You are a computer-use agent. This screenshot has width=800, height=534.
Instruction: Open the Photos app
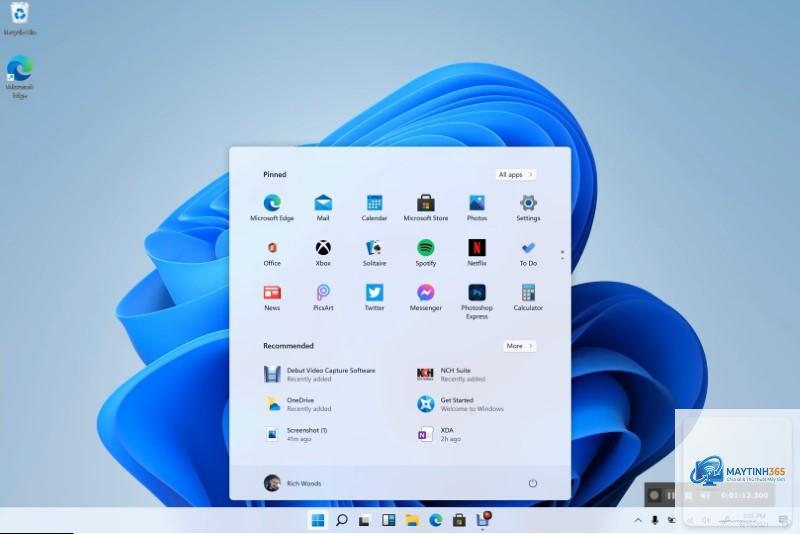pyautogui.click(x=477, y=208)
